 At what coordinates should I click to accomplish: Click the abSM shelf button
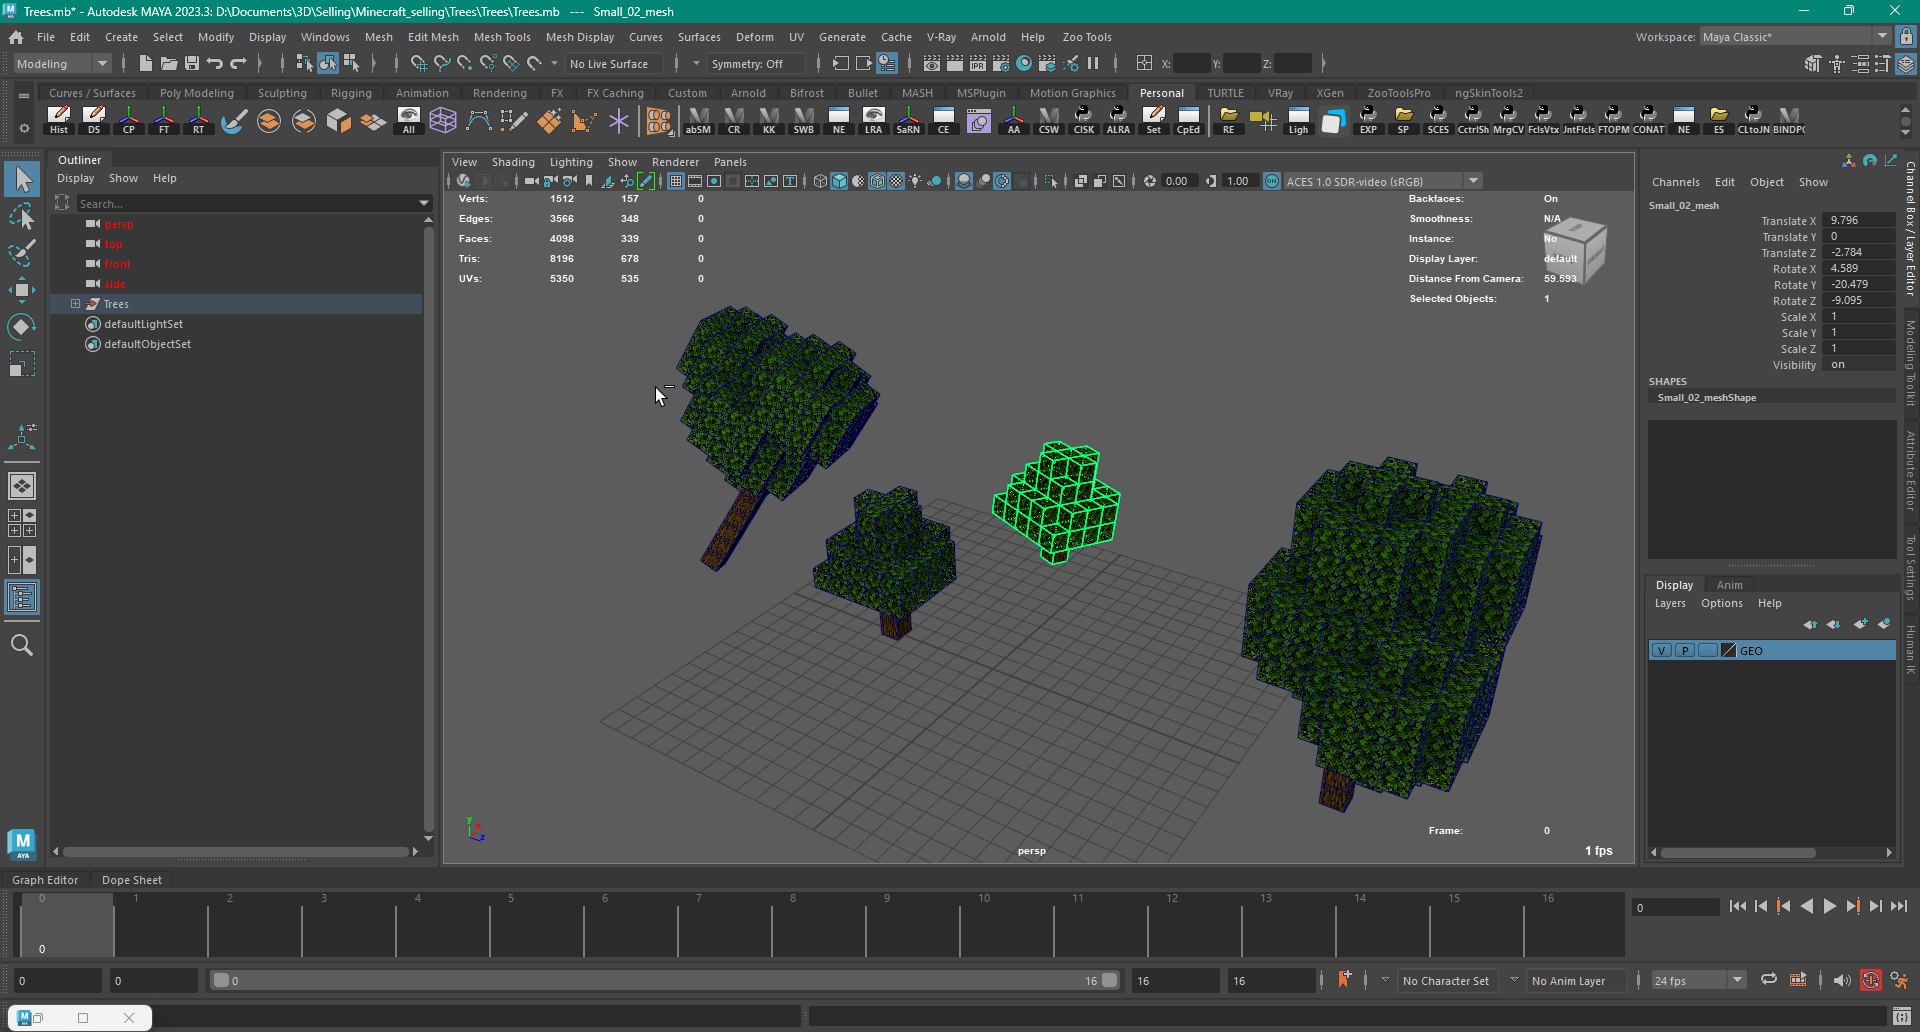(699, 121)
